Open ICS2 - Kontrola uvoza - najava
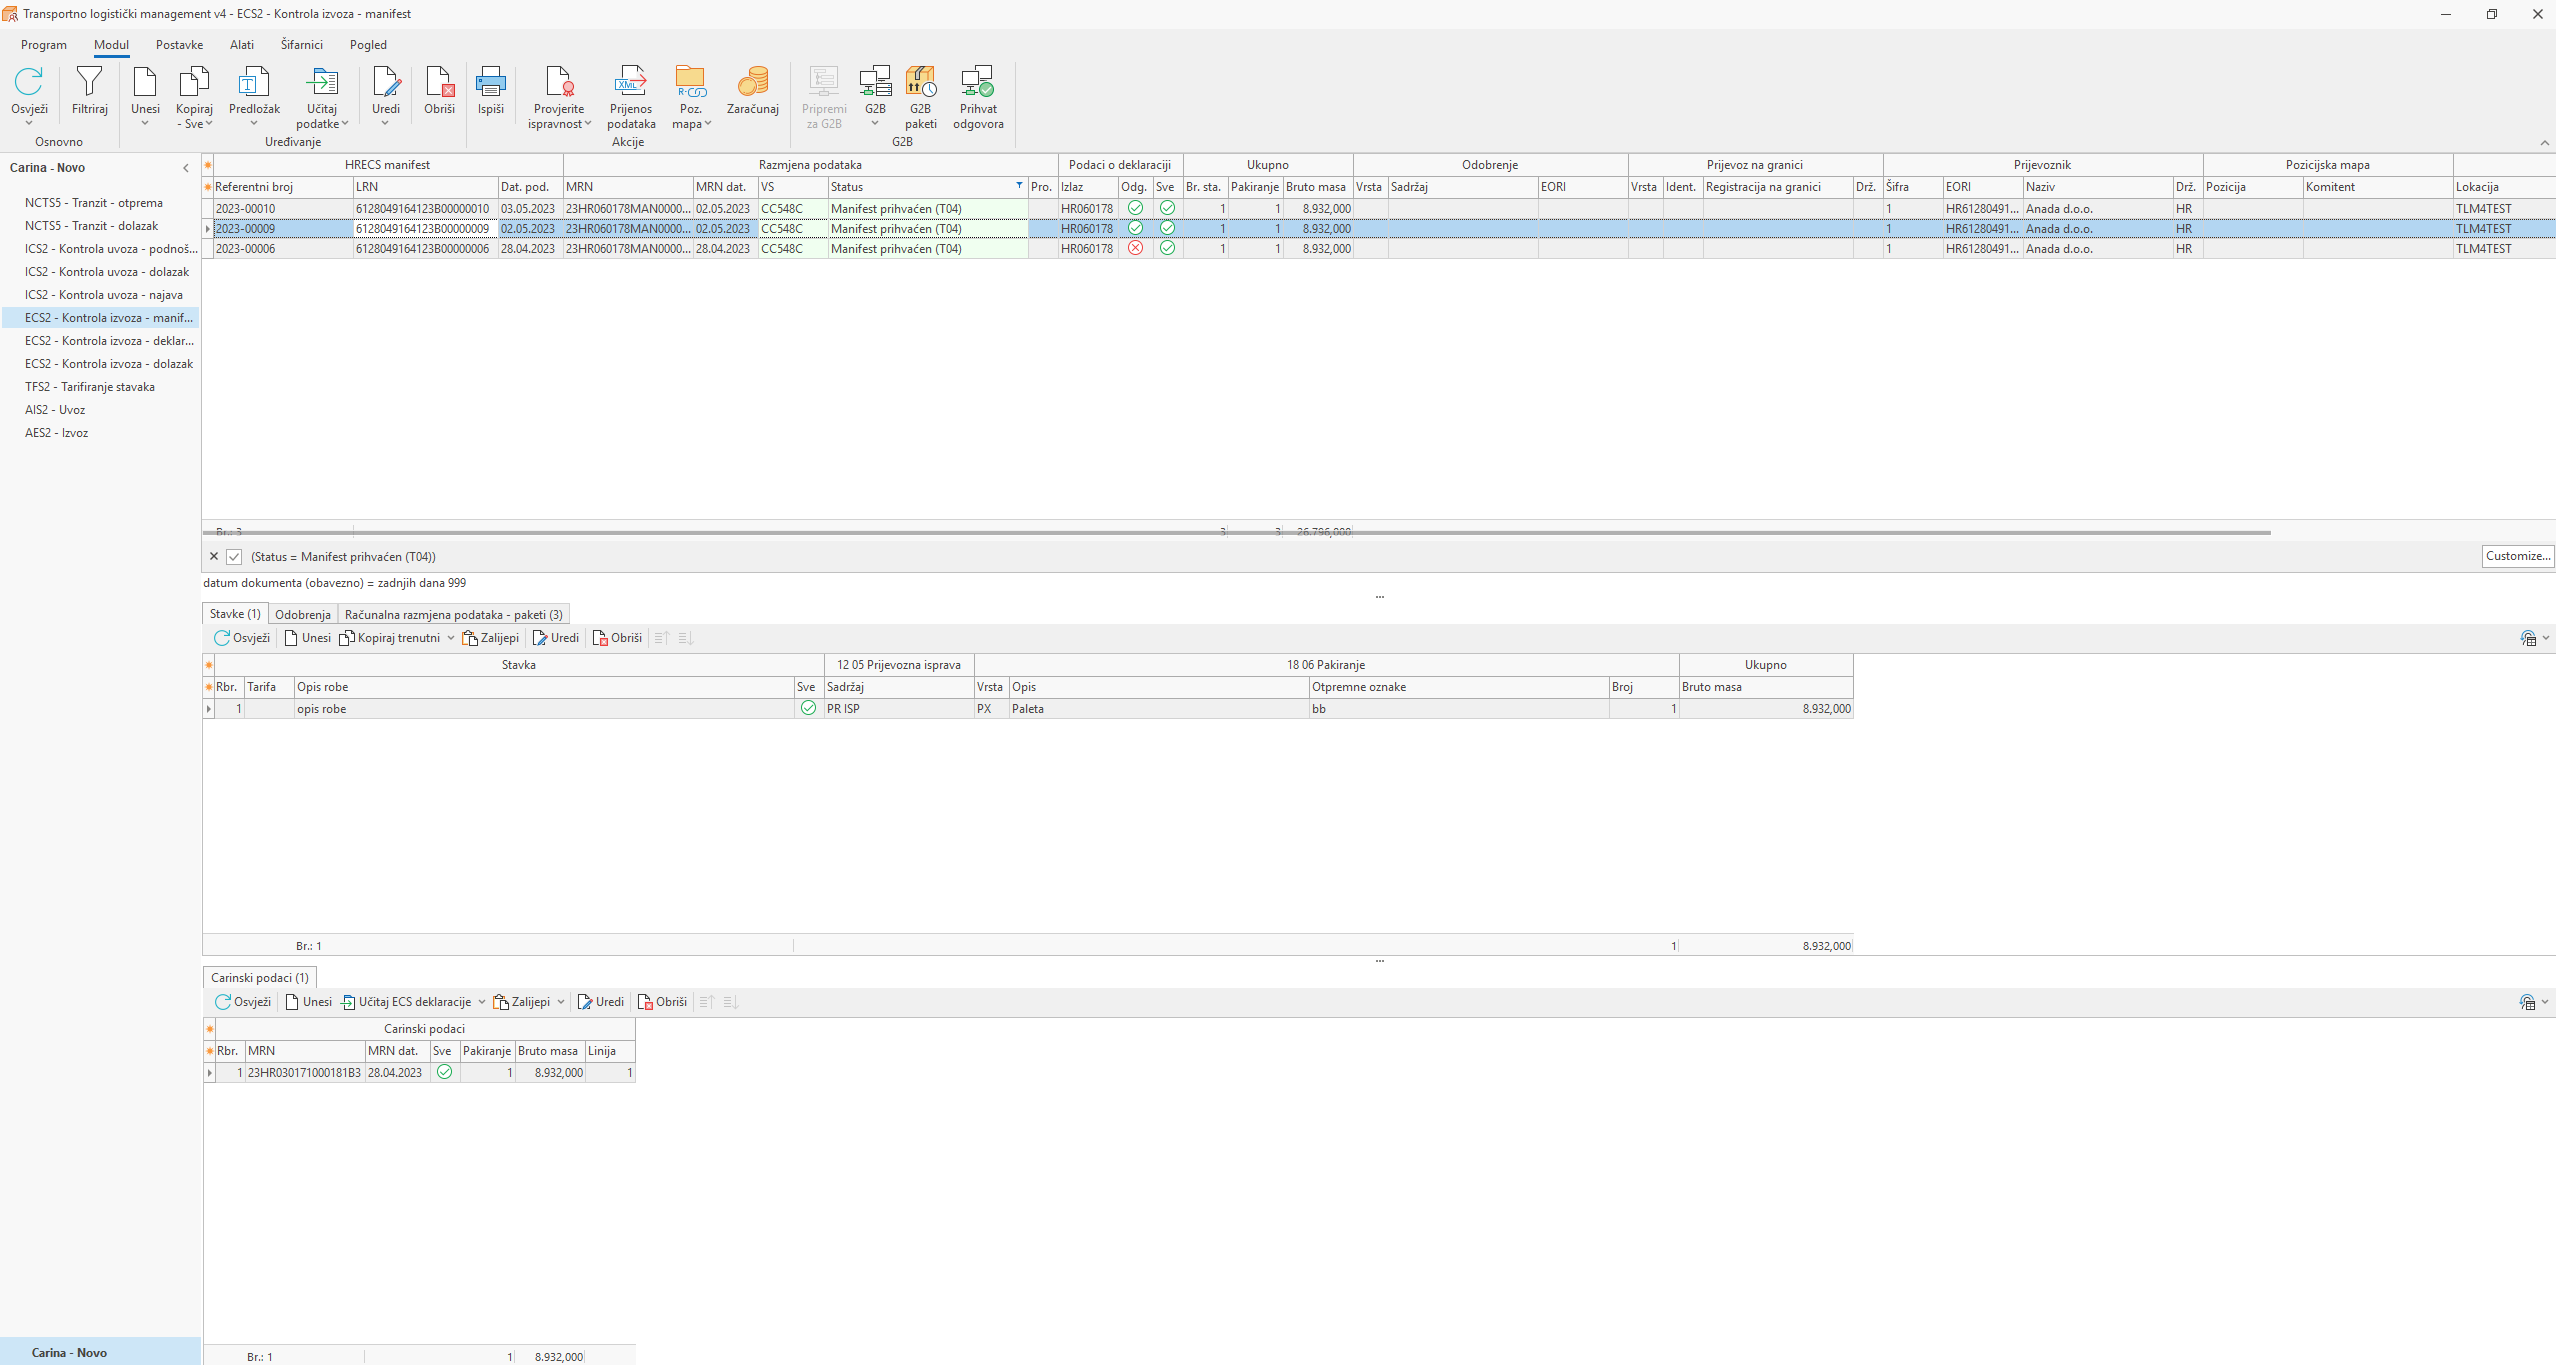Viewport: 2556px width, 1365px height. click(x=104, y=295)
